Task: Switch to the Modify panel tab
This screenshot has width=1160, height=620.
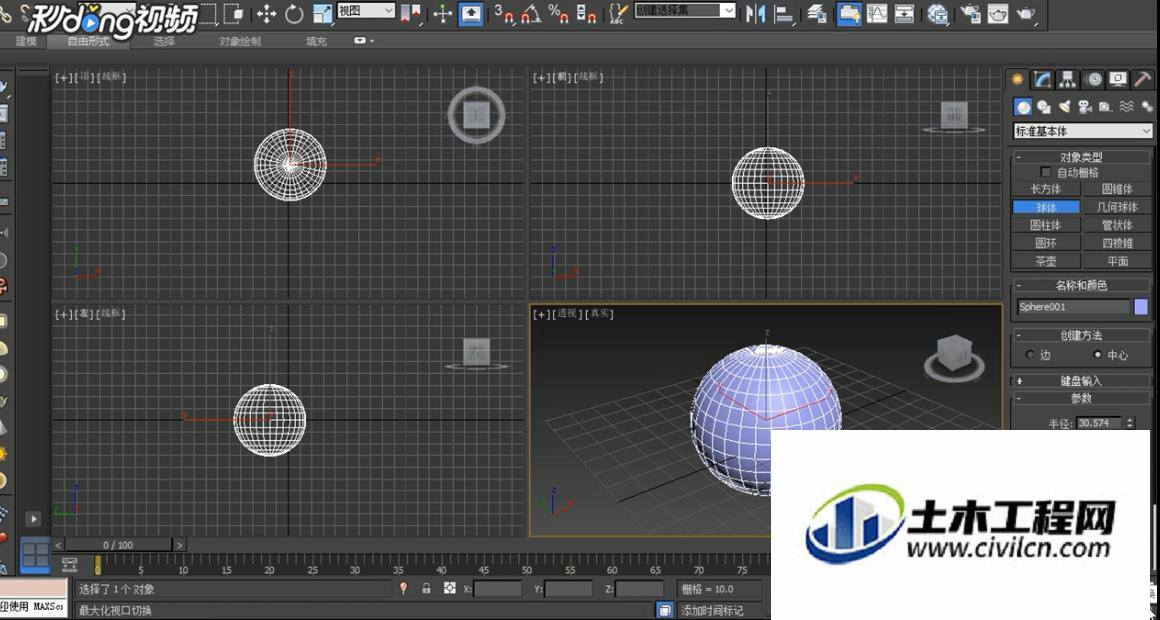Action: [x=1042, y=79]
